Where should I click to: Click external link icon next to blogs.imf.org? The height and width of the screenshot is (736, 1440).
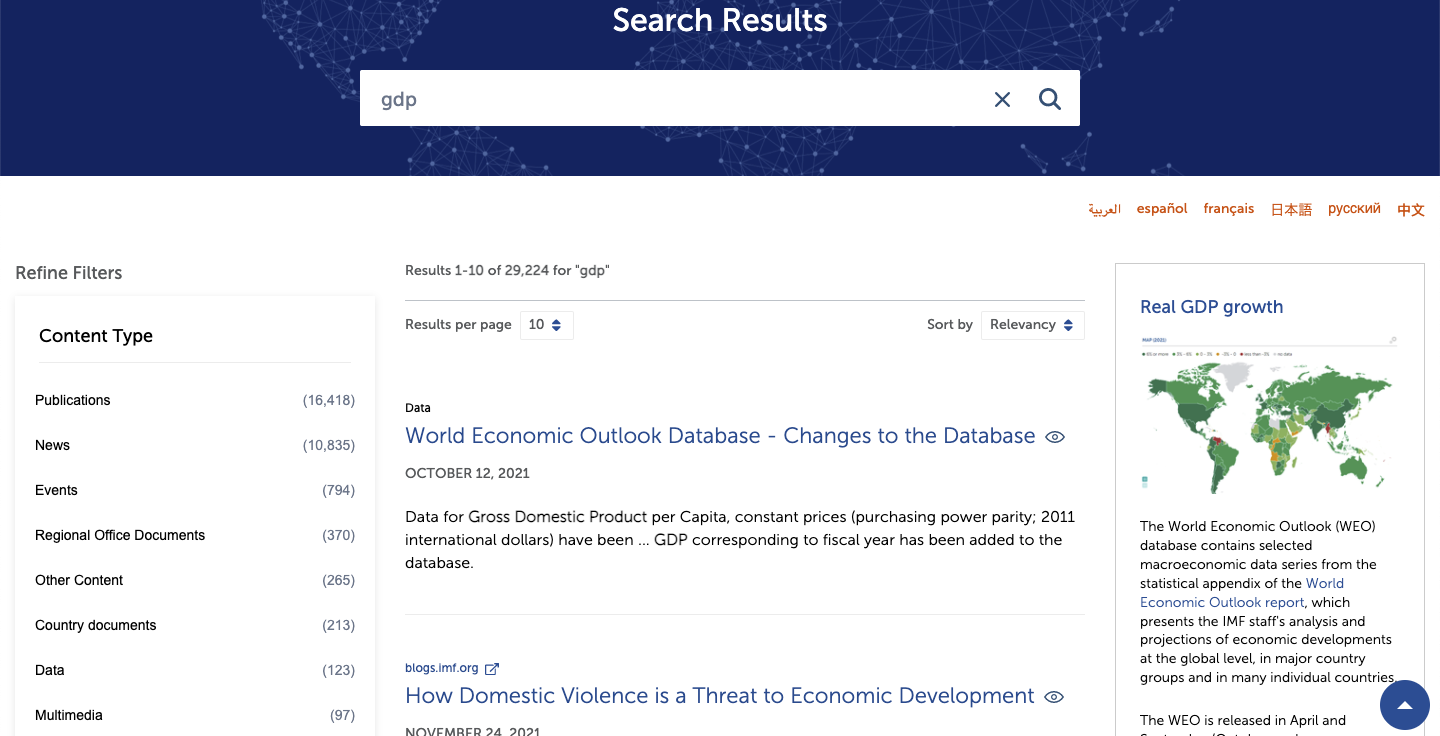(x=491, y=668)
